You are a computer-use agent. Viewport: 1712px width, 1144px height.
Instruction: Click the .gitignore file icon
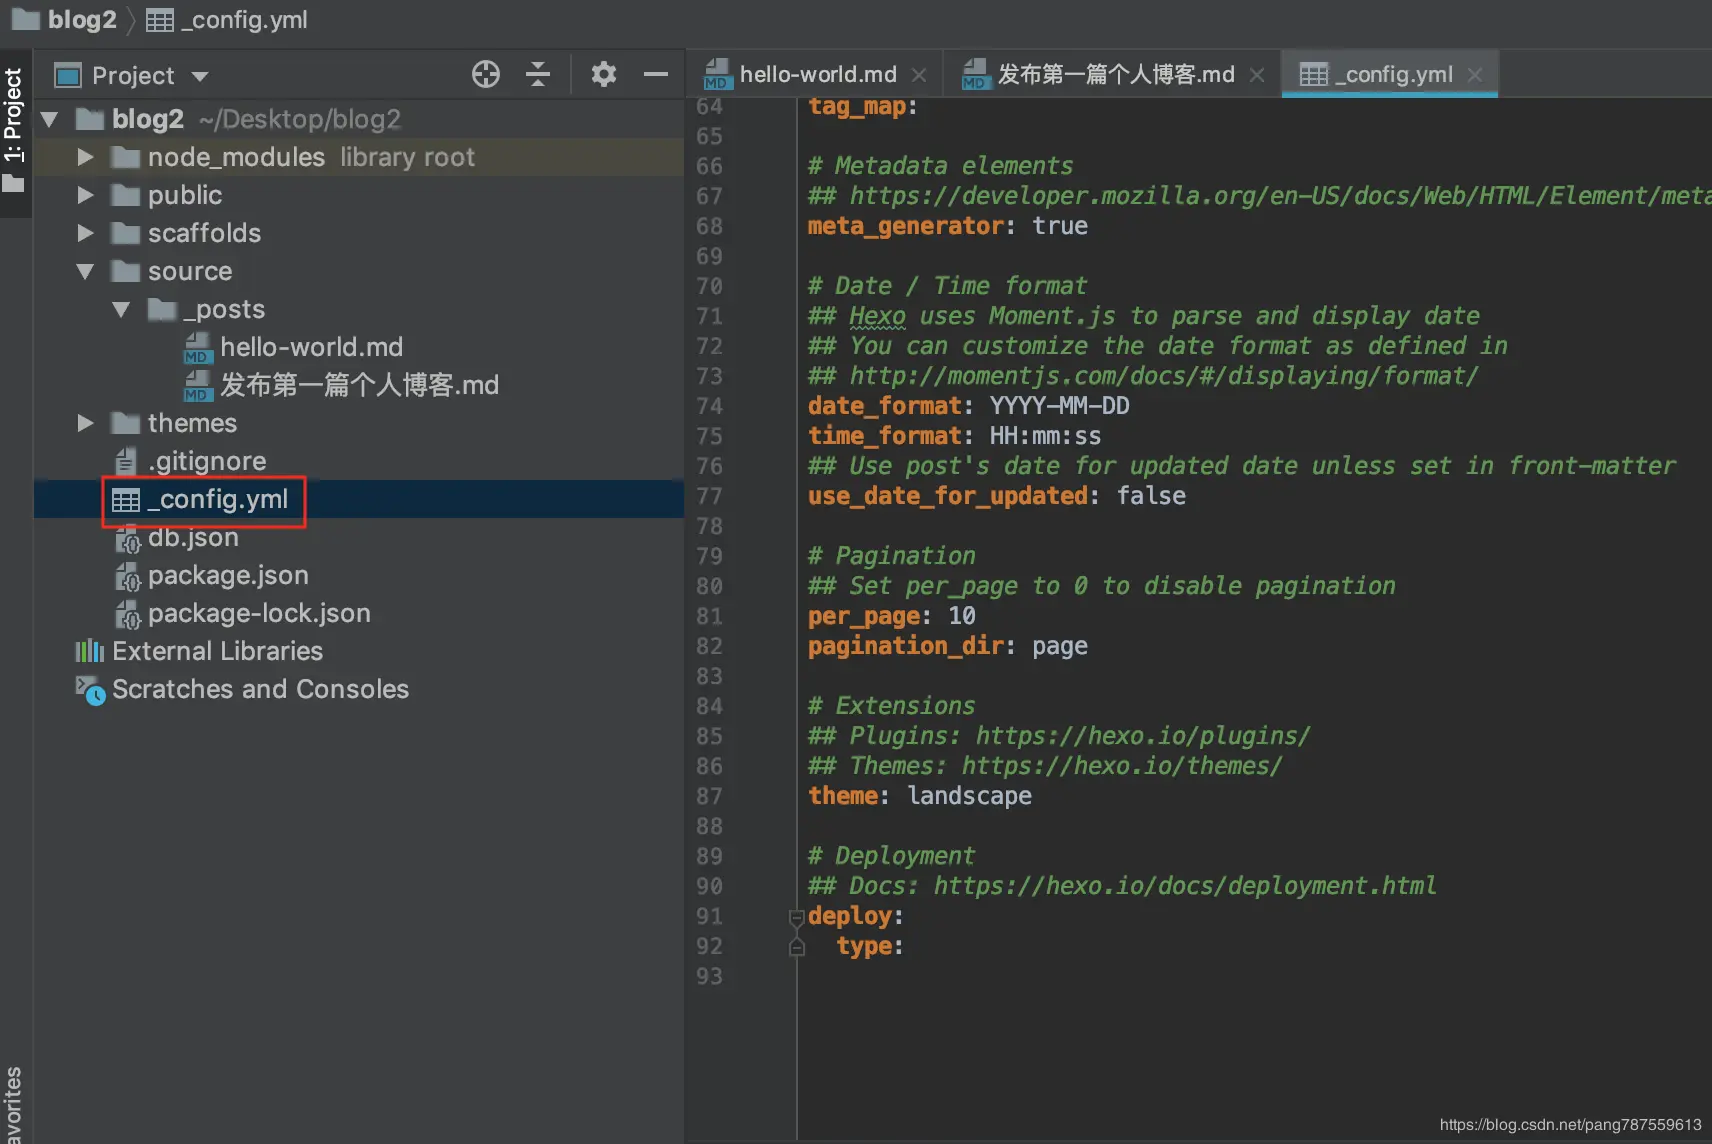tap(126, 462)
